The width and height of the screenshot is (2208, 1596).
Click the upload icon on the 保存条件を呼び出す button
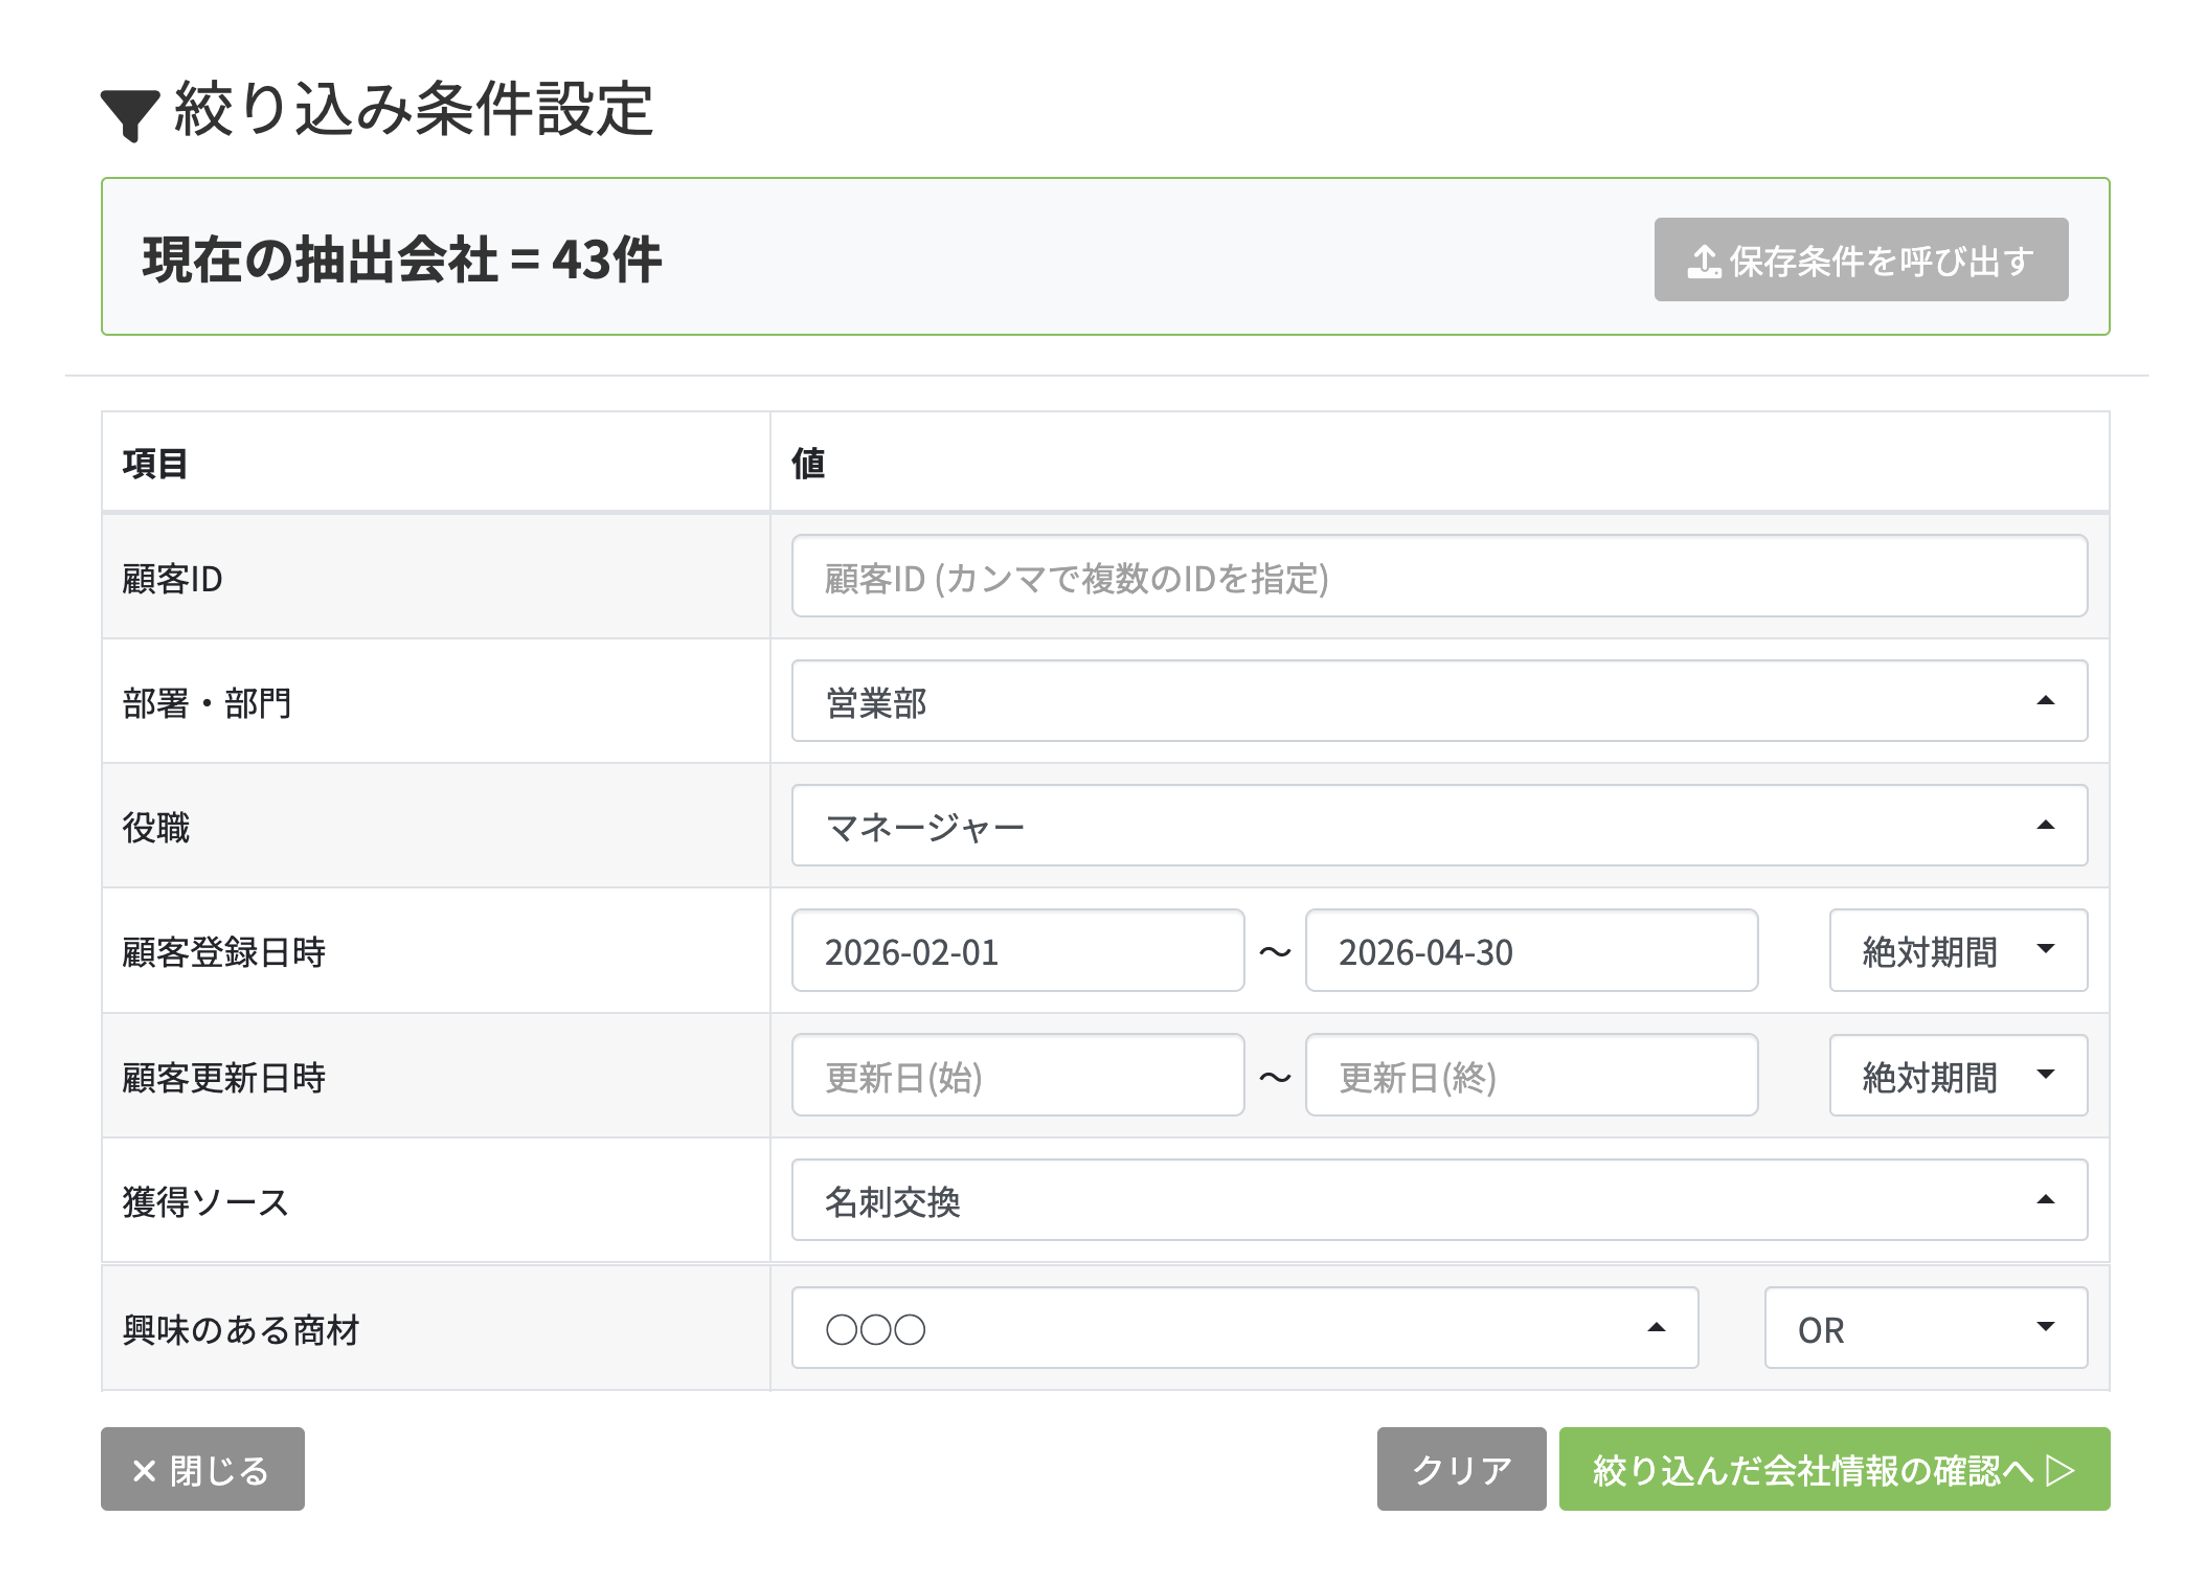pos(1703,262)
